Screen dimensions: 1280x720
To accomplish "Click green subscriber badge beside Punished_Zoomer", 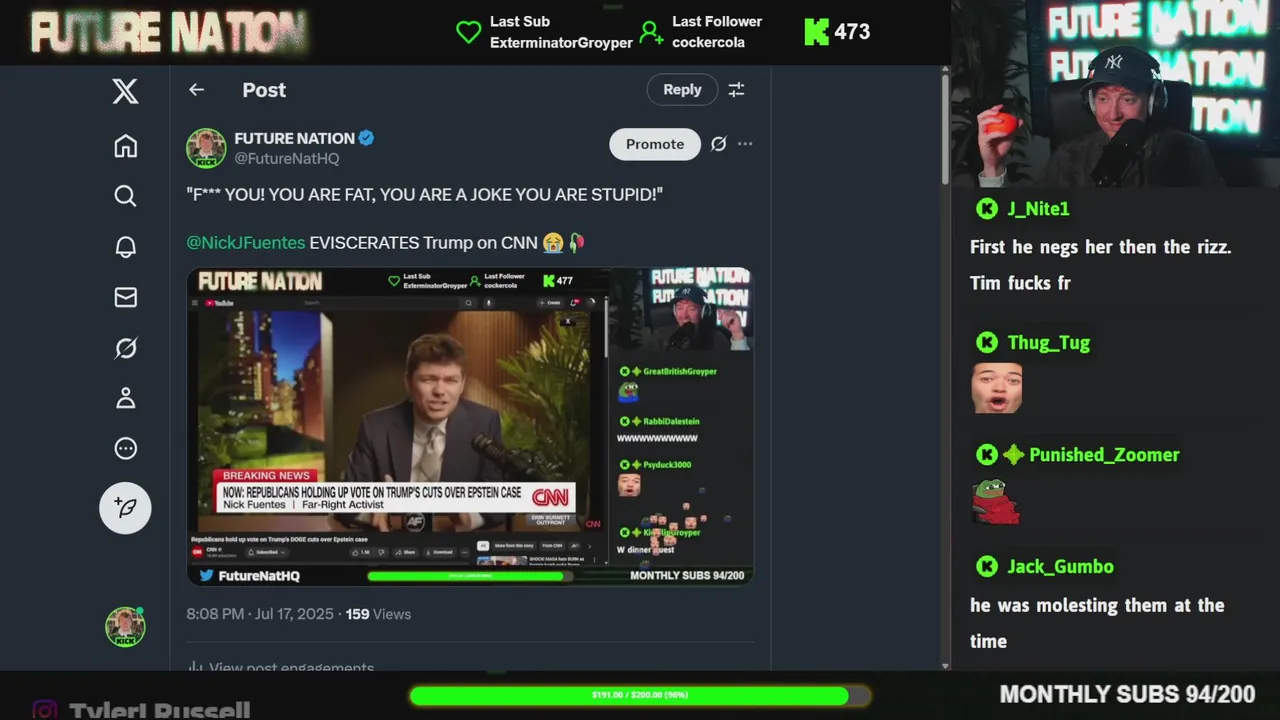I will pyautogui.click(x=1014, y=455).
